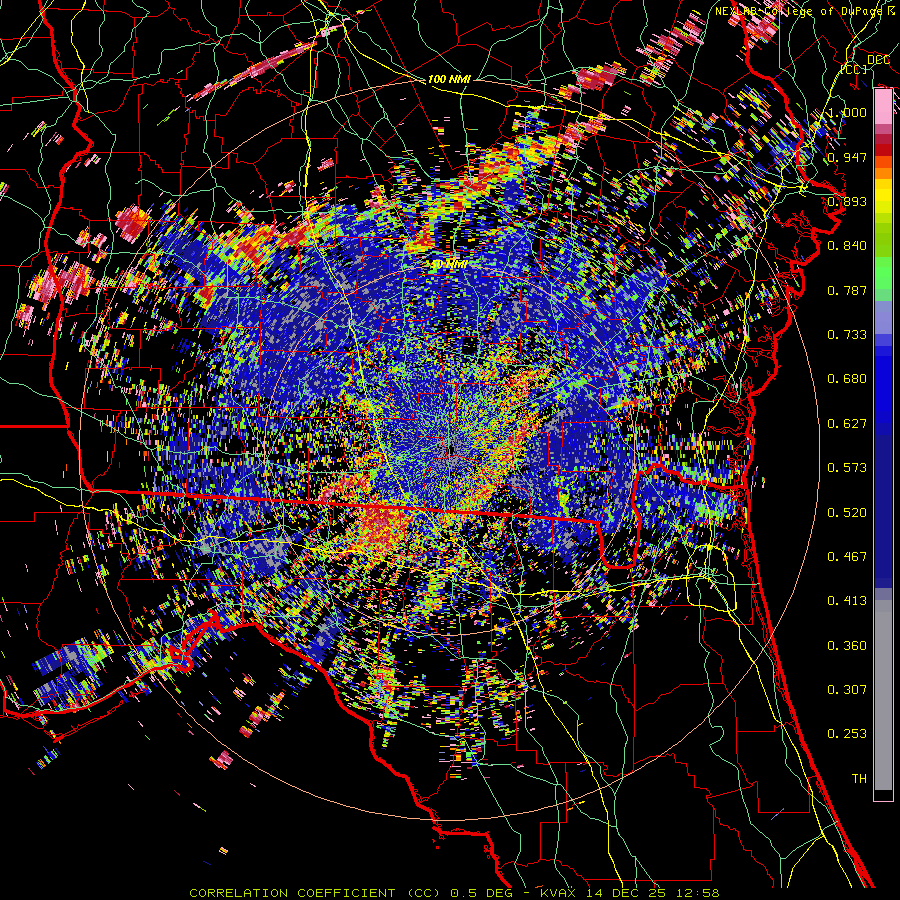
Task: Click the 0.467 legend value
Action: (847, 557)
